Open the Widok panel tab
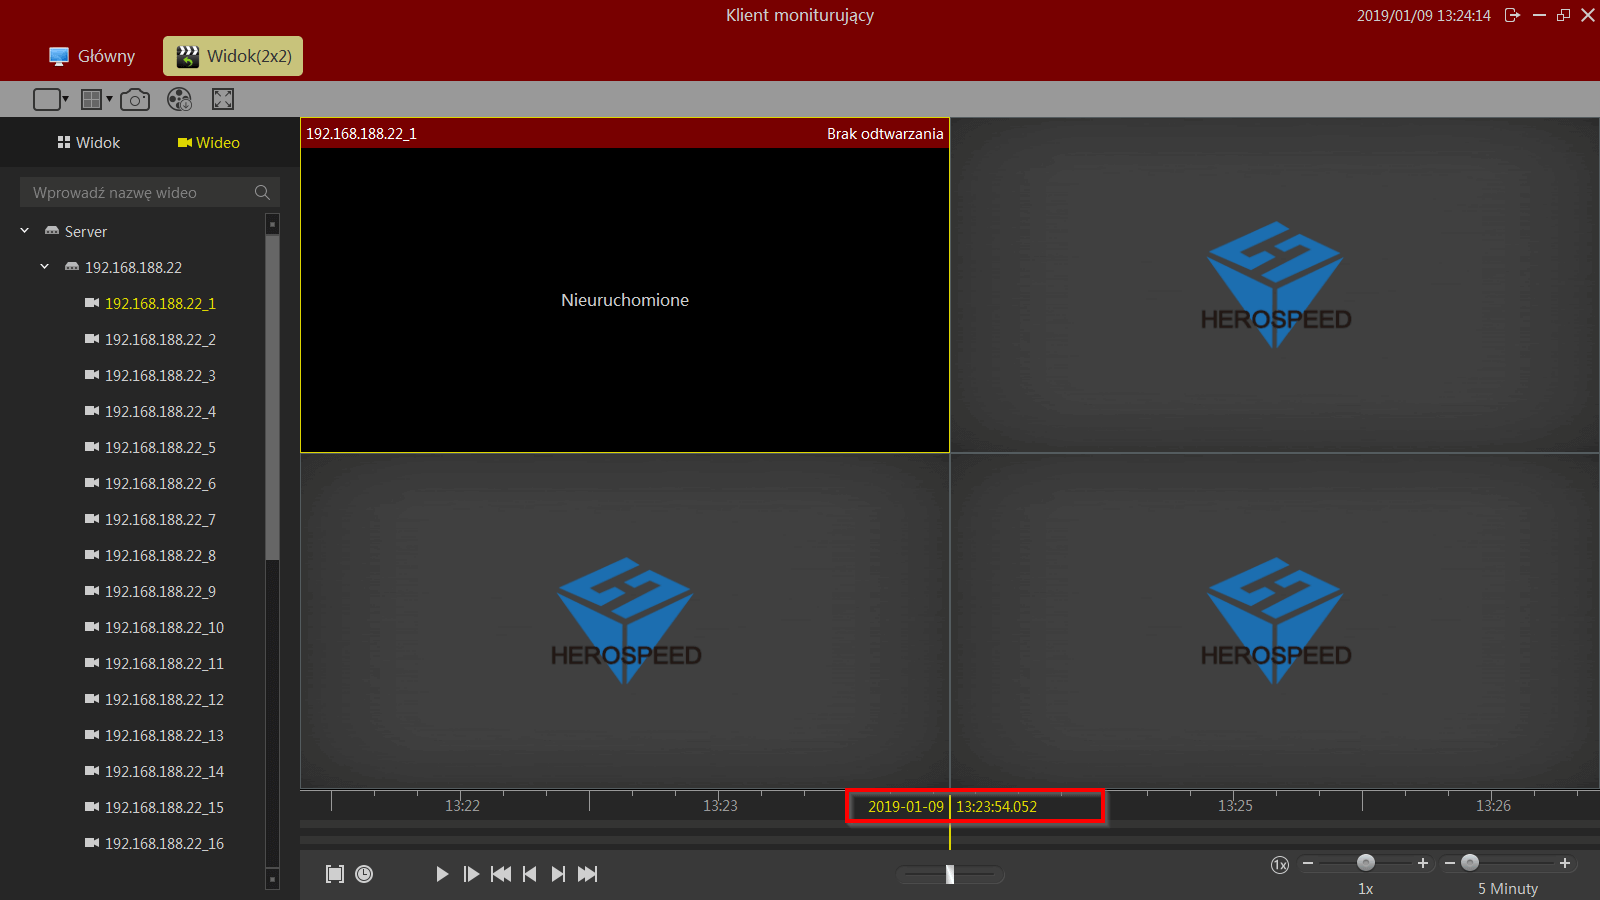The height and width of the screenshot is (900, 1600). tap(89, 143)
